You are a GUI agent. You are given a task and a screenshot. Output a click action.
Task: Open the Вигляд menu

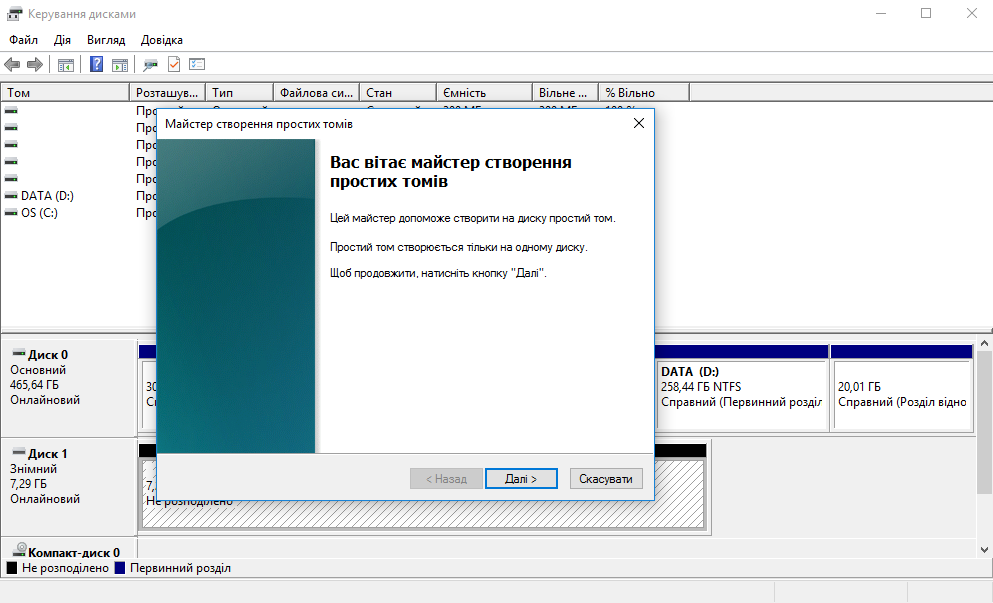tap(106, 40)
